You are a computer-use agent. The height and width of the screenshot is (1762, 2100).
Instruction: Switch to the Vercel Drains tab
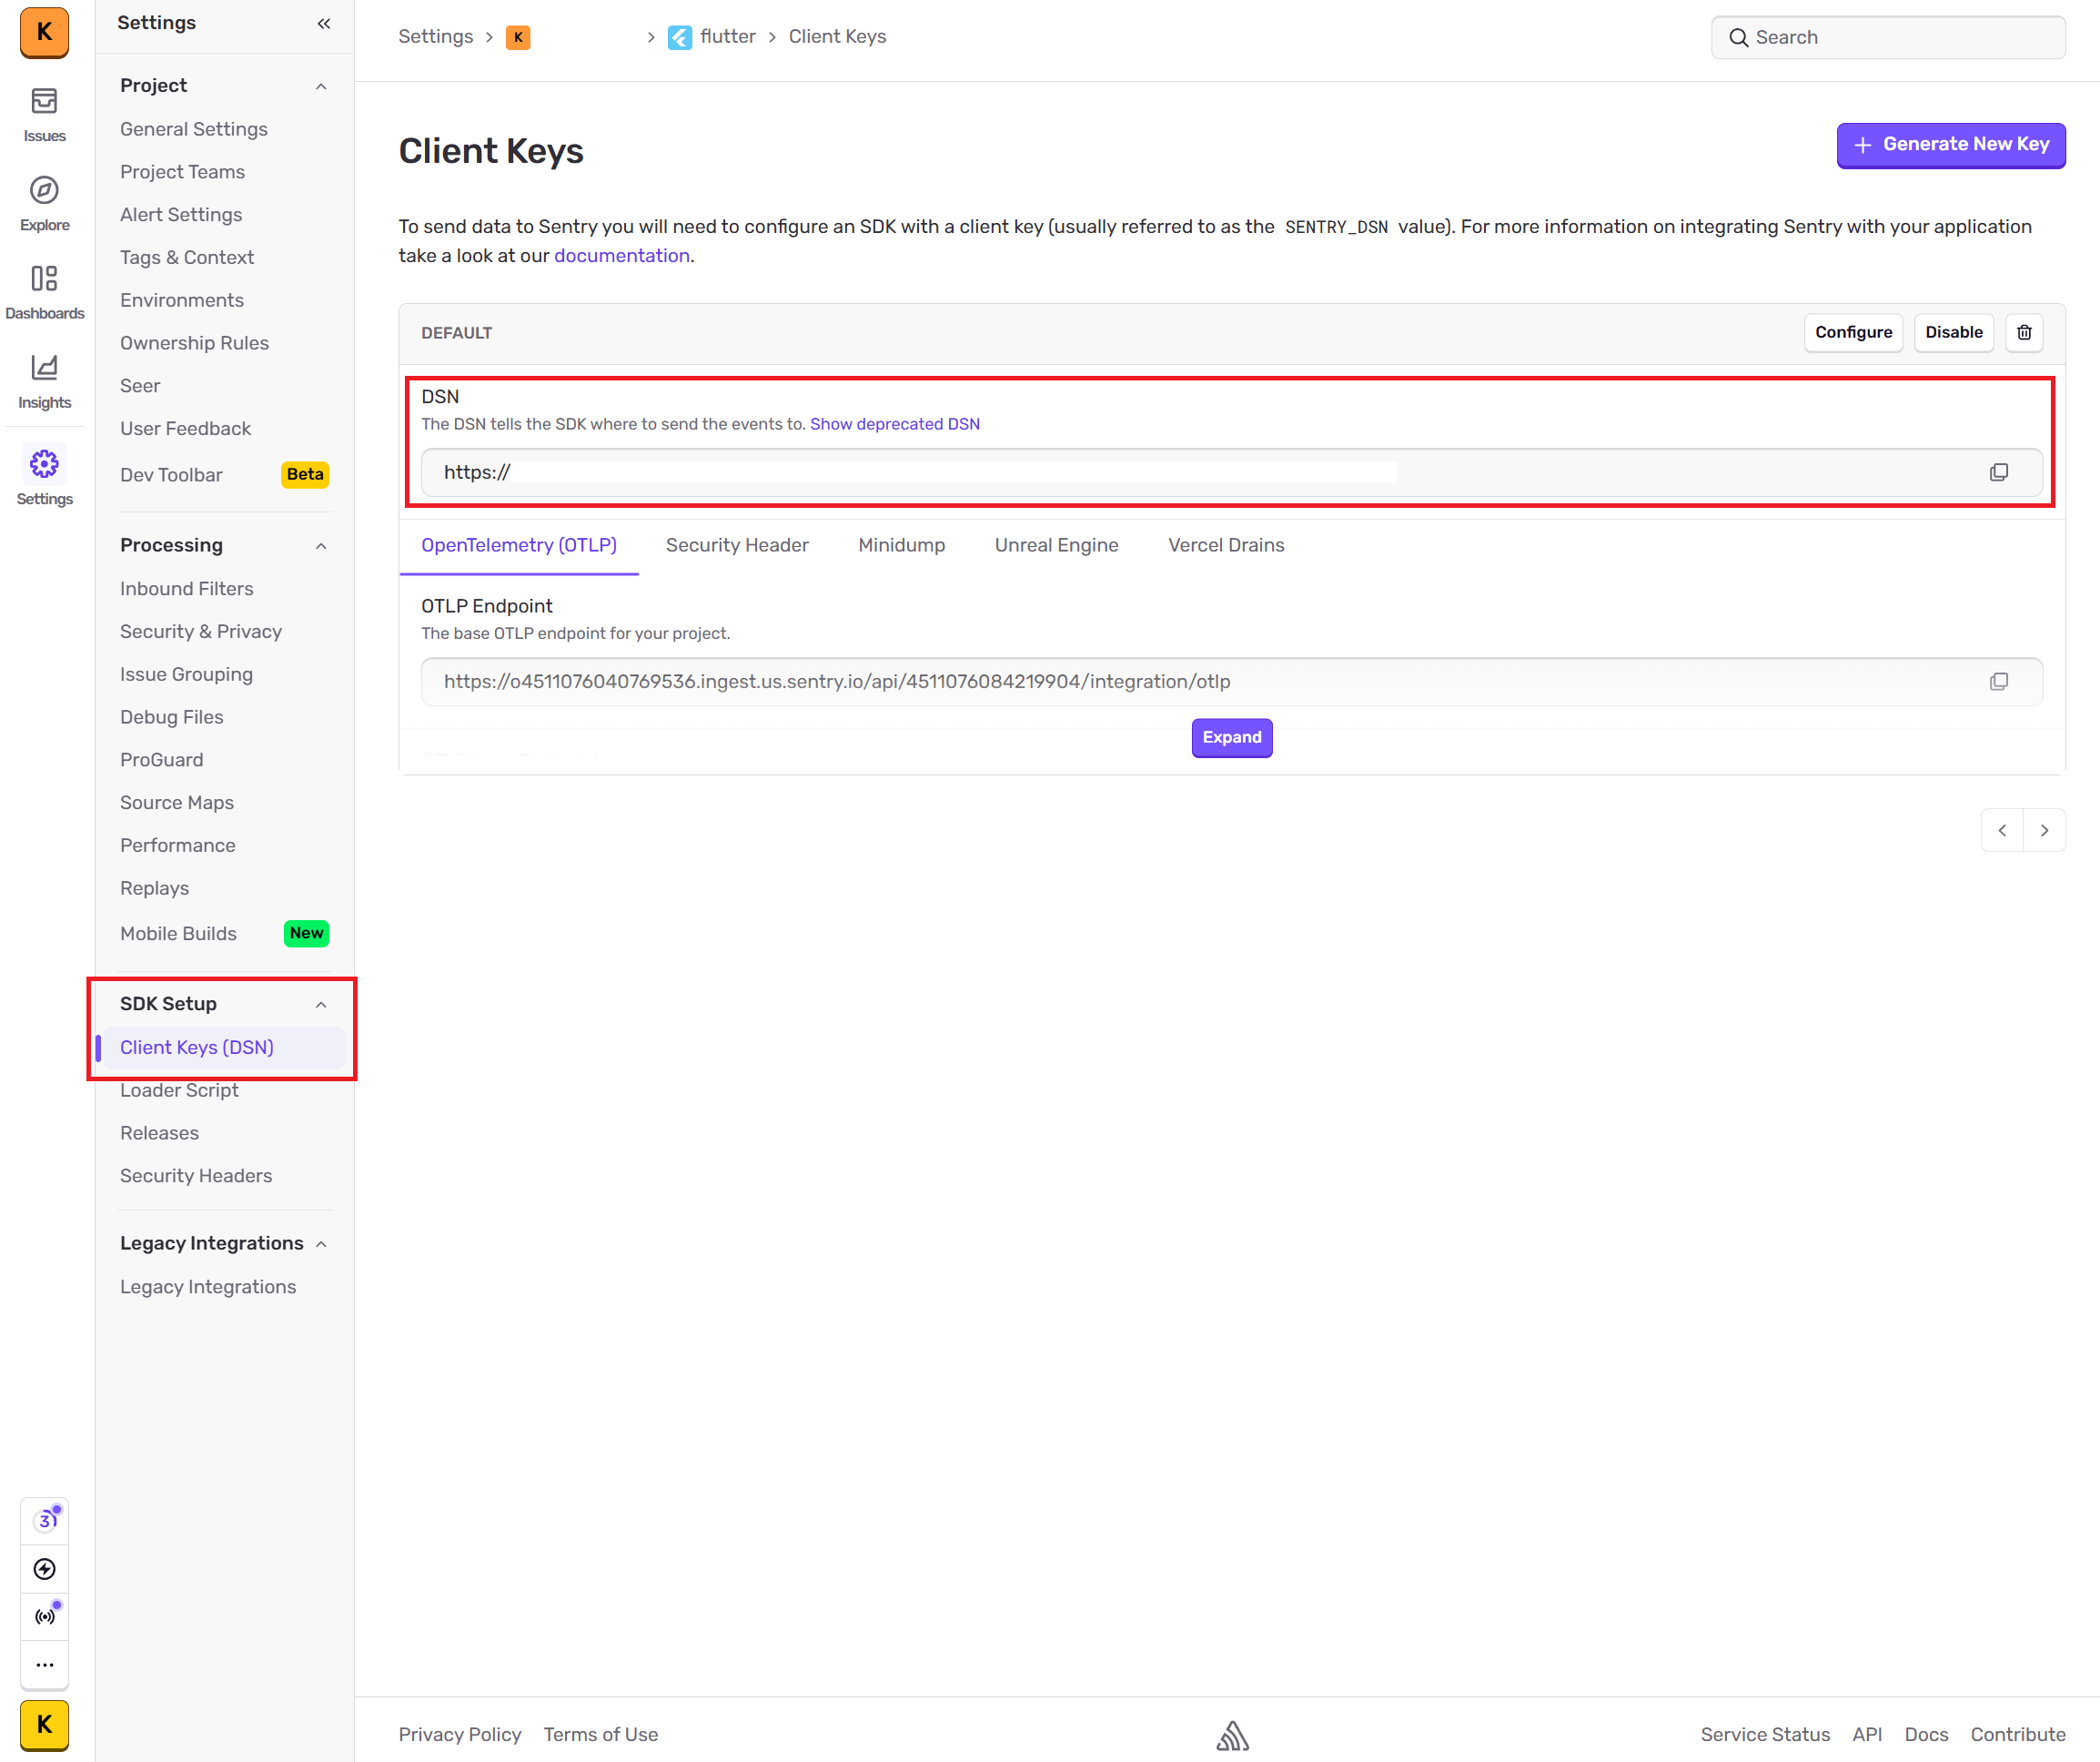tap(1225, 545)
